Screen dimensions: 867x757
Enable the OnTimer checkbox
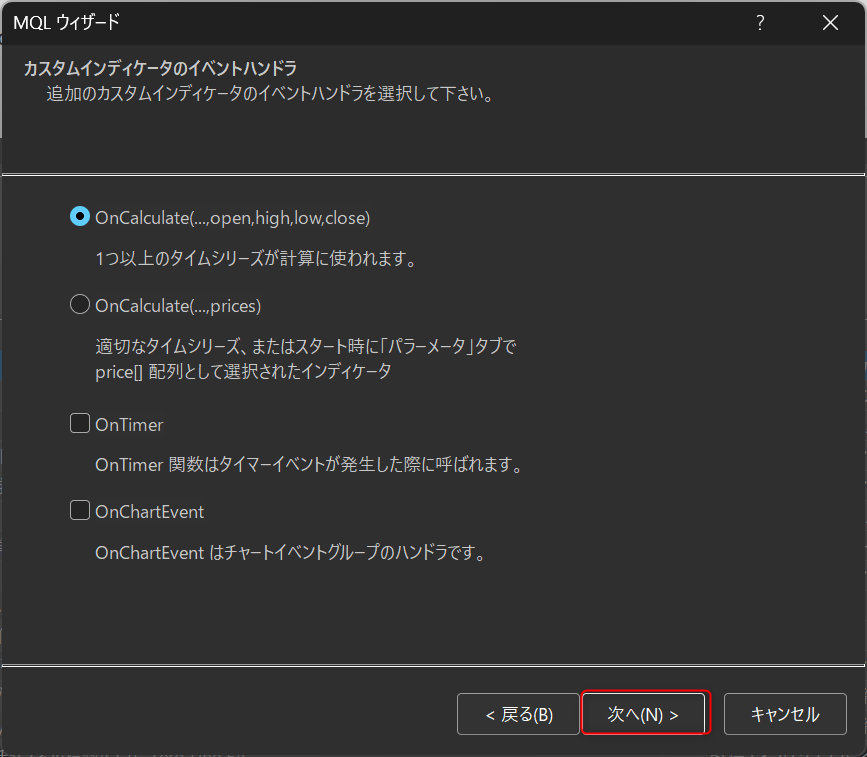click(80, 424)
